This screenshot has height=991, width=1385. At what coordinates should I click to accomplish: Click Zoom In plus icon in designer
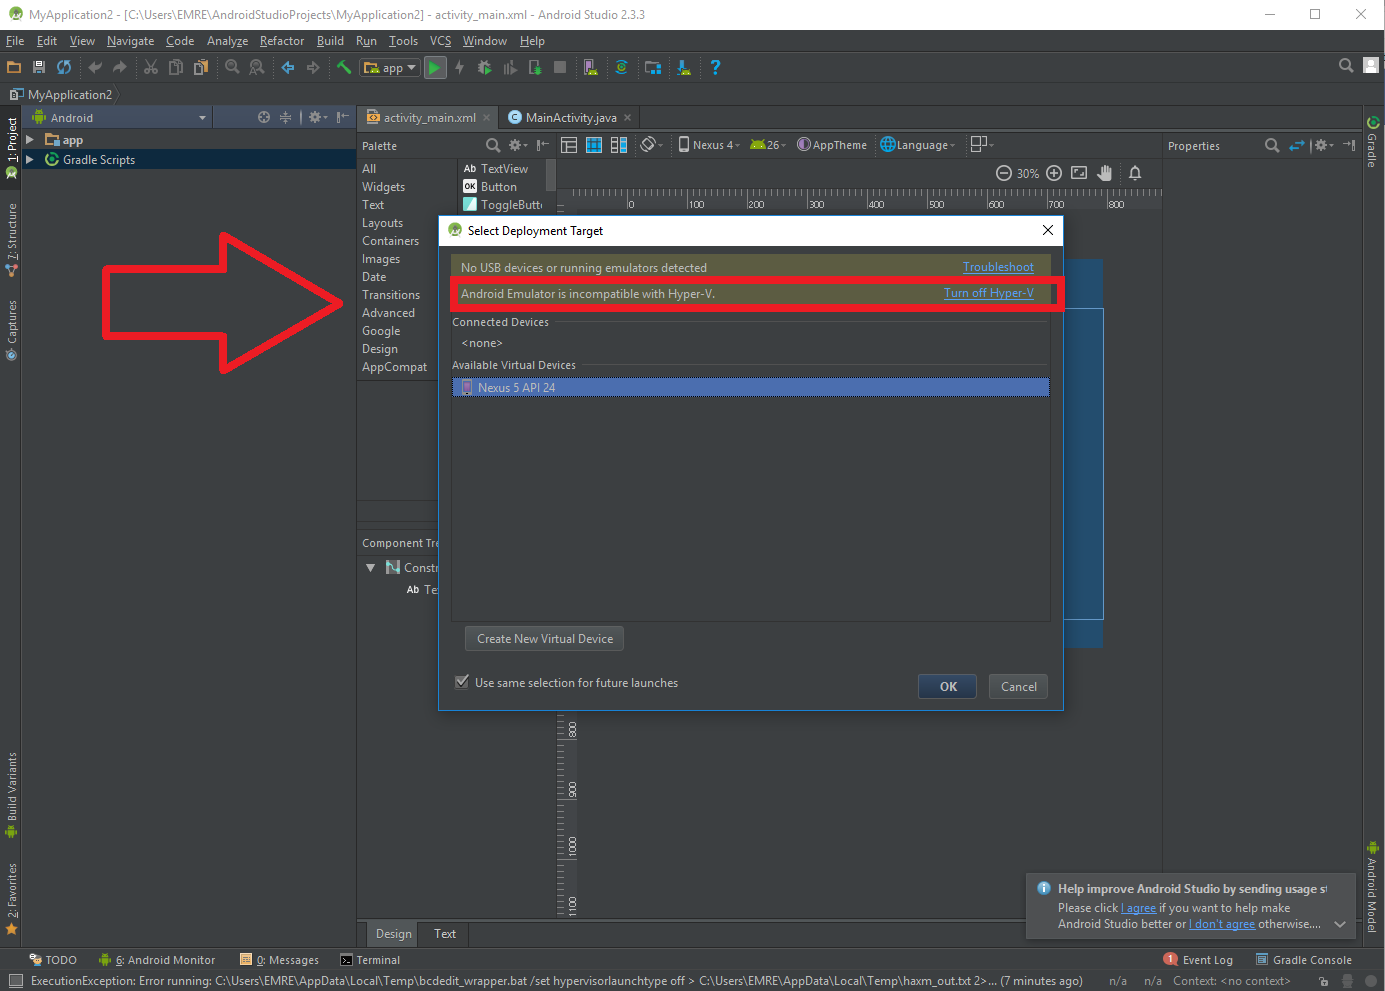1054,173
